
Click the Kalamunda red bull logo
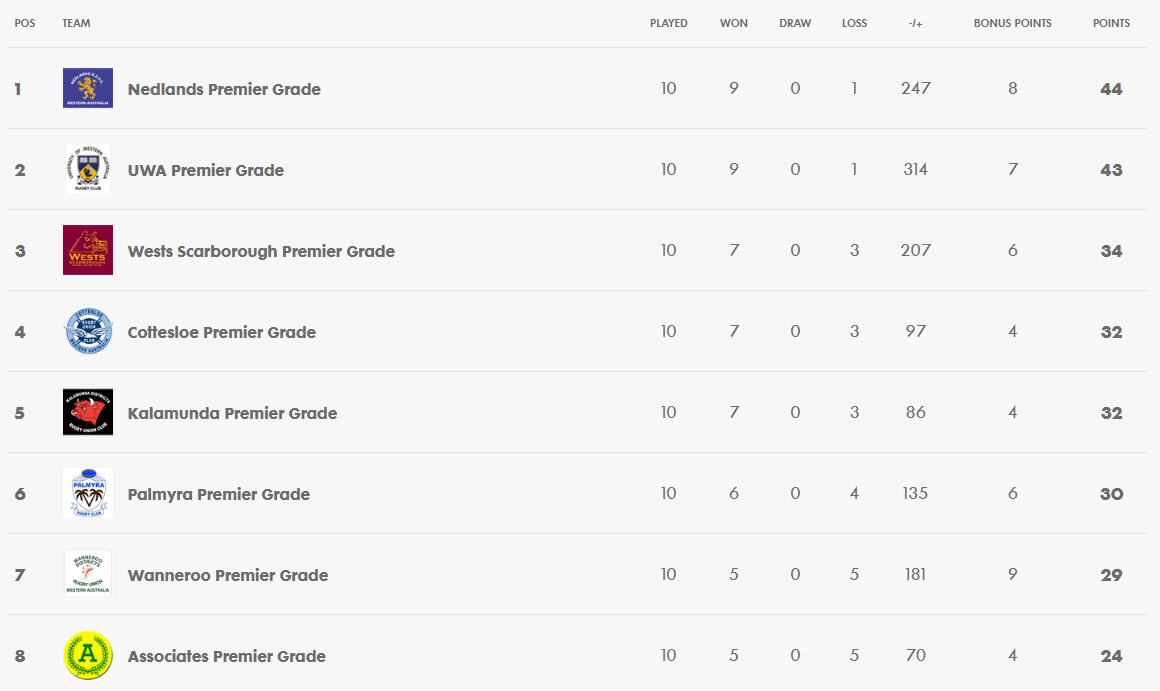(88, 412)
